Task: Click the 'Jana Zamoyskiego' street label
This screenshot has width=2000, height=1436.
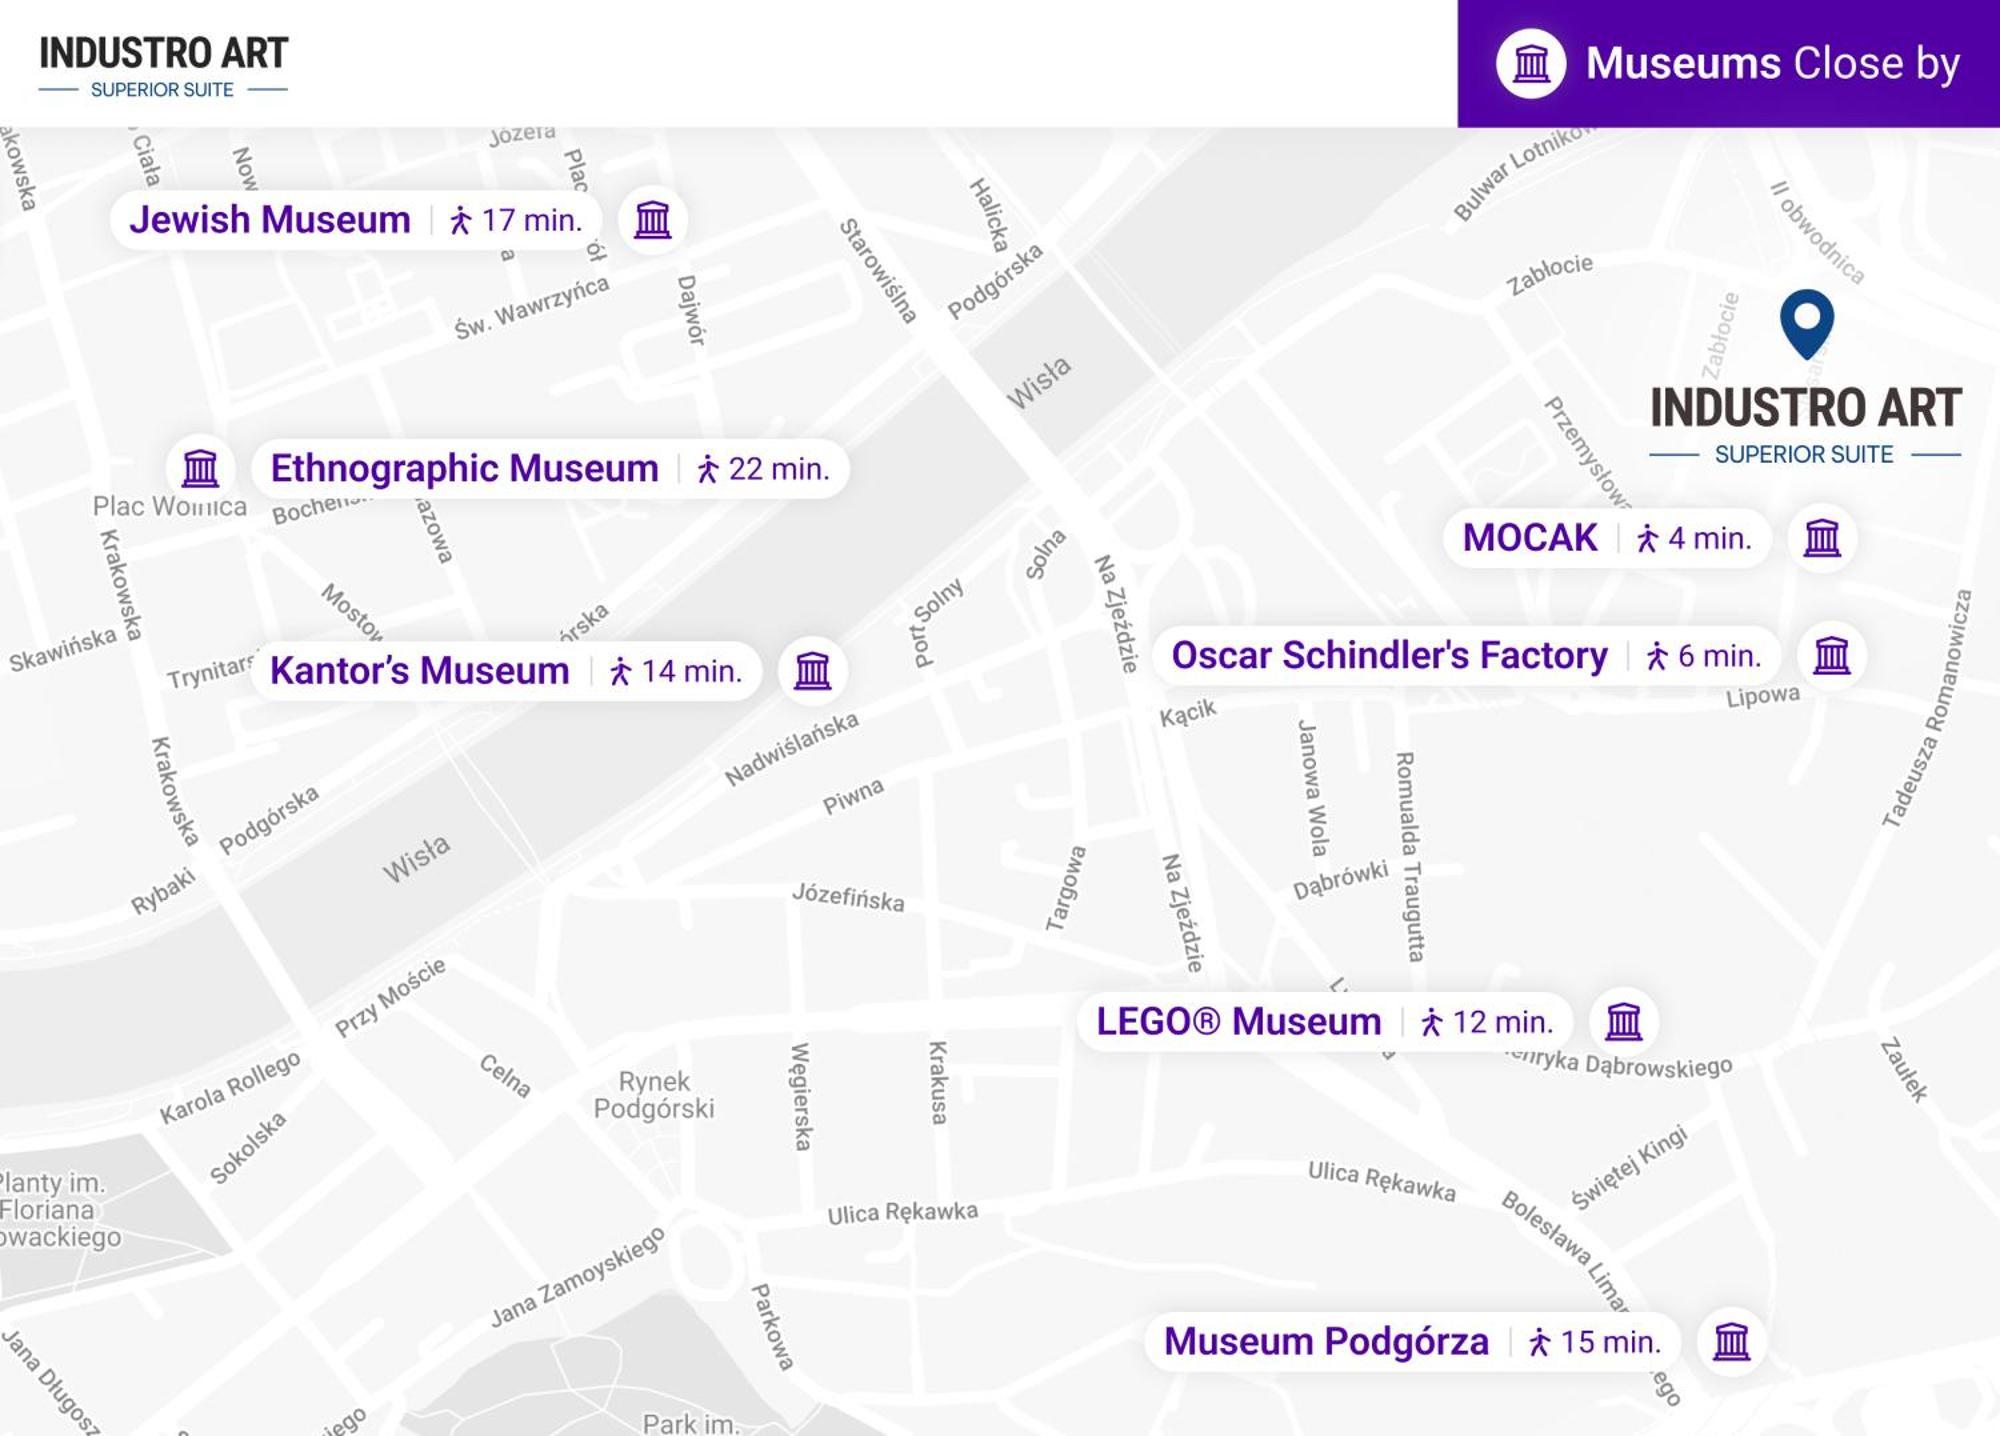Action: click(577, 1277)
